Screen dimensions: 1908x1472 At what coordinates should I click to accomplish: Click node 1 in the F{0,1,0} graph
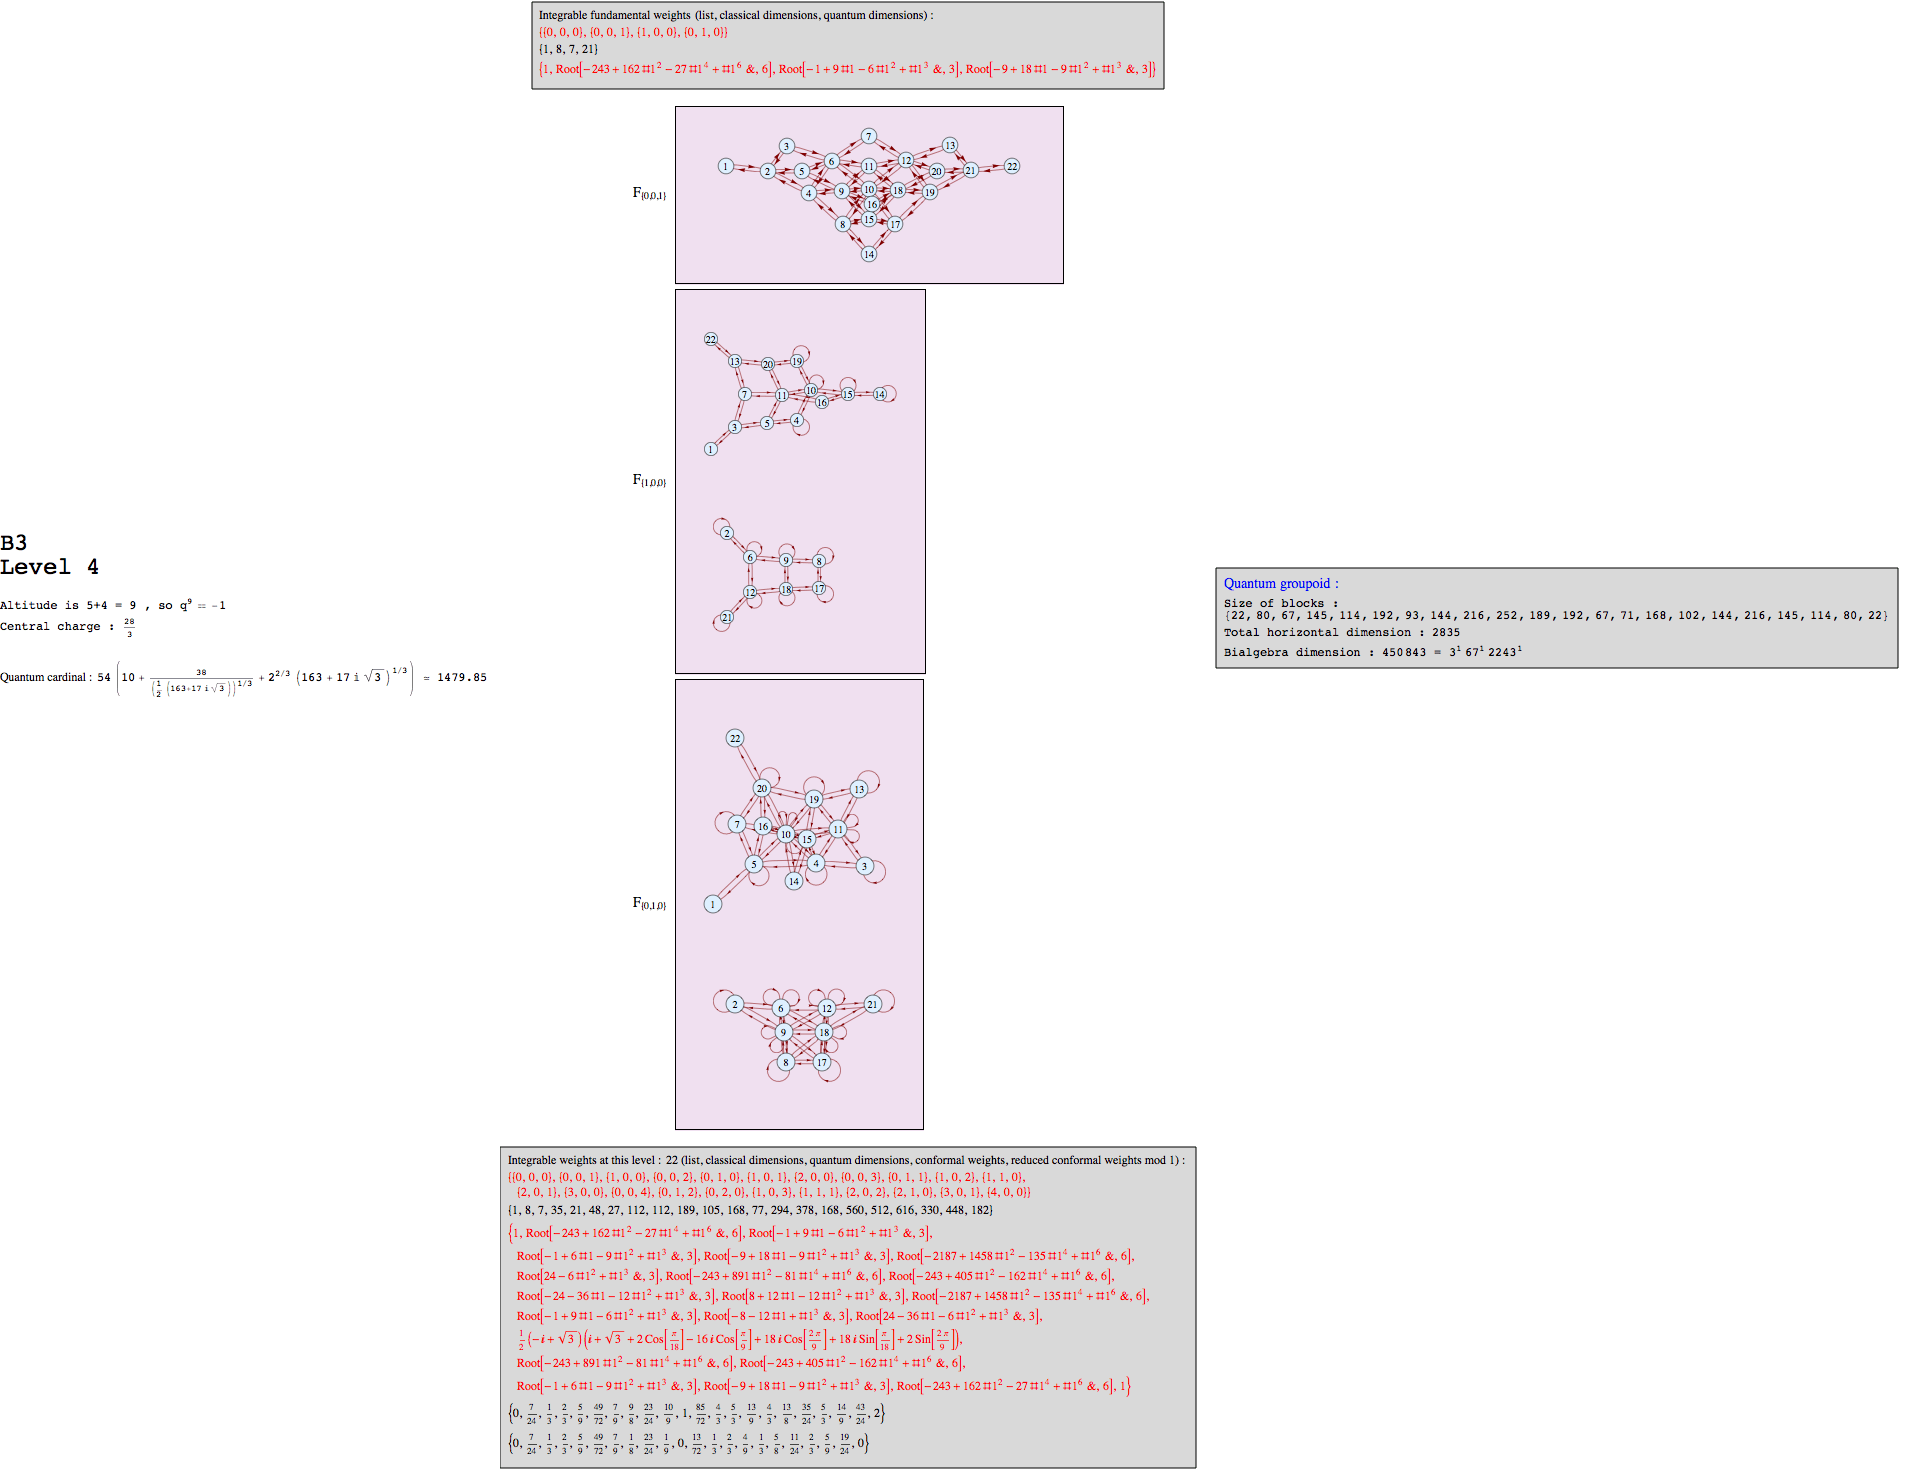tap(713, 904)
